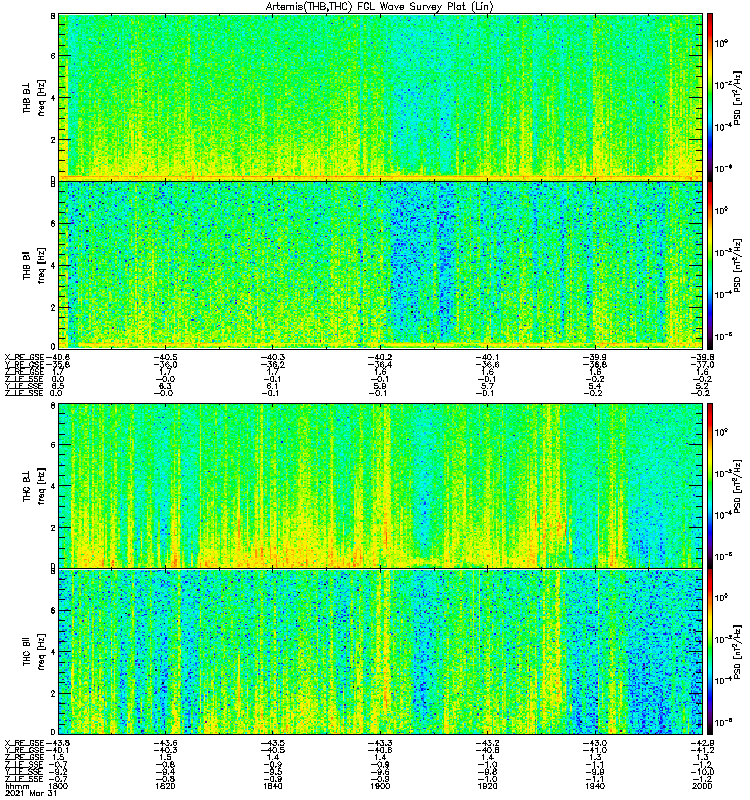The height and width of the screenshot is (800, 750).
Task: Click the THC B∥ panel color bar
Action: pos(710,652)
